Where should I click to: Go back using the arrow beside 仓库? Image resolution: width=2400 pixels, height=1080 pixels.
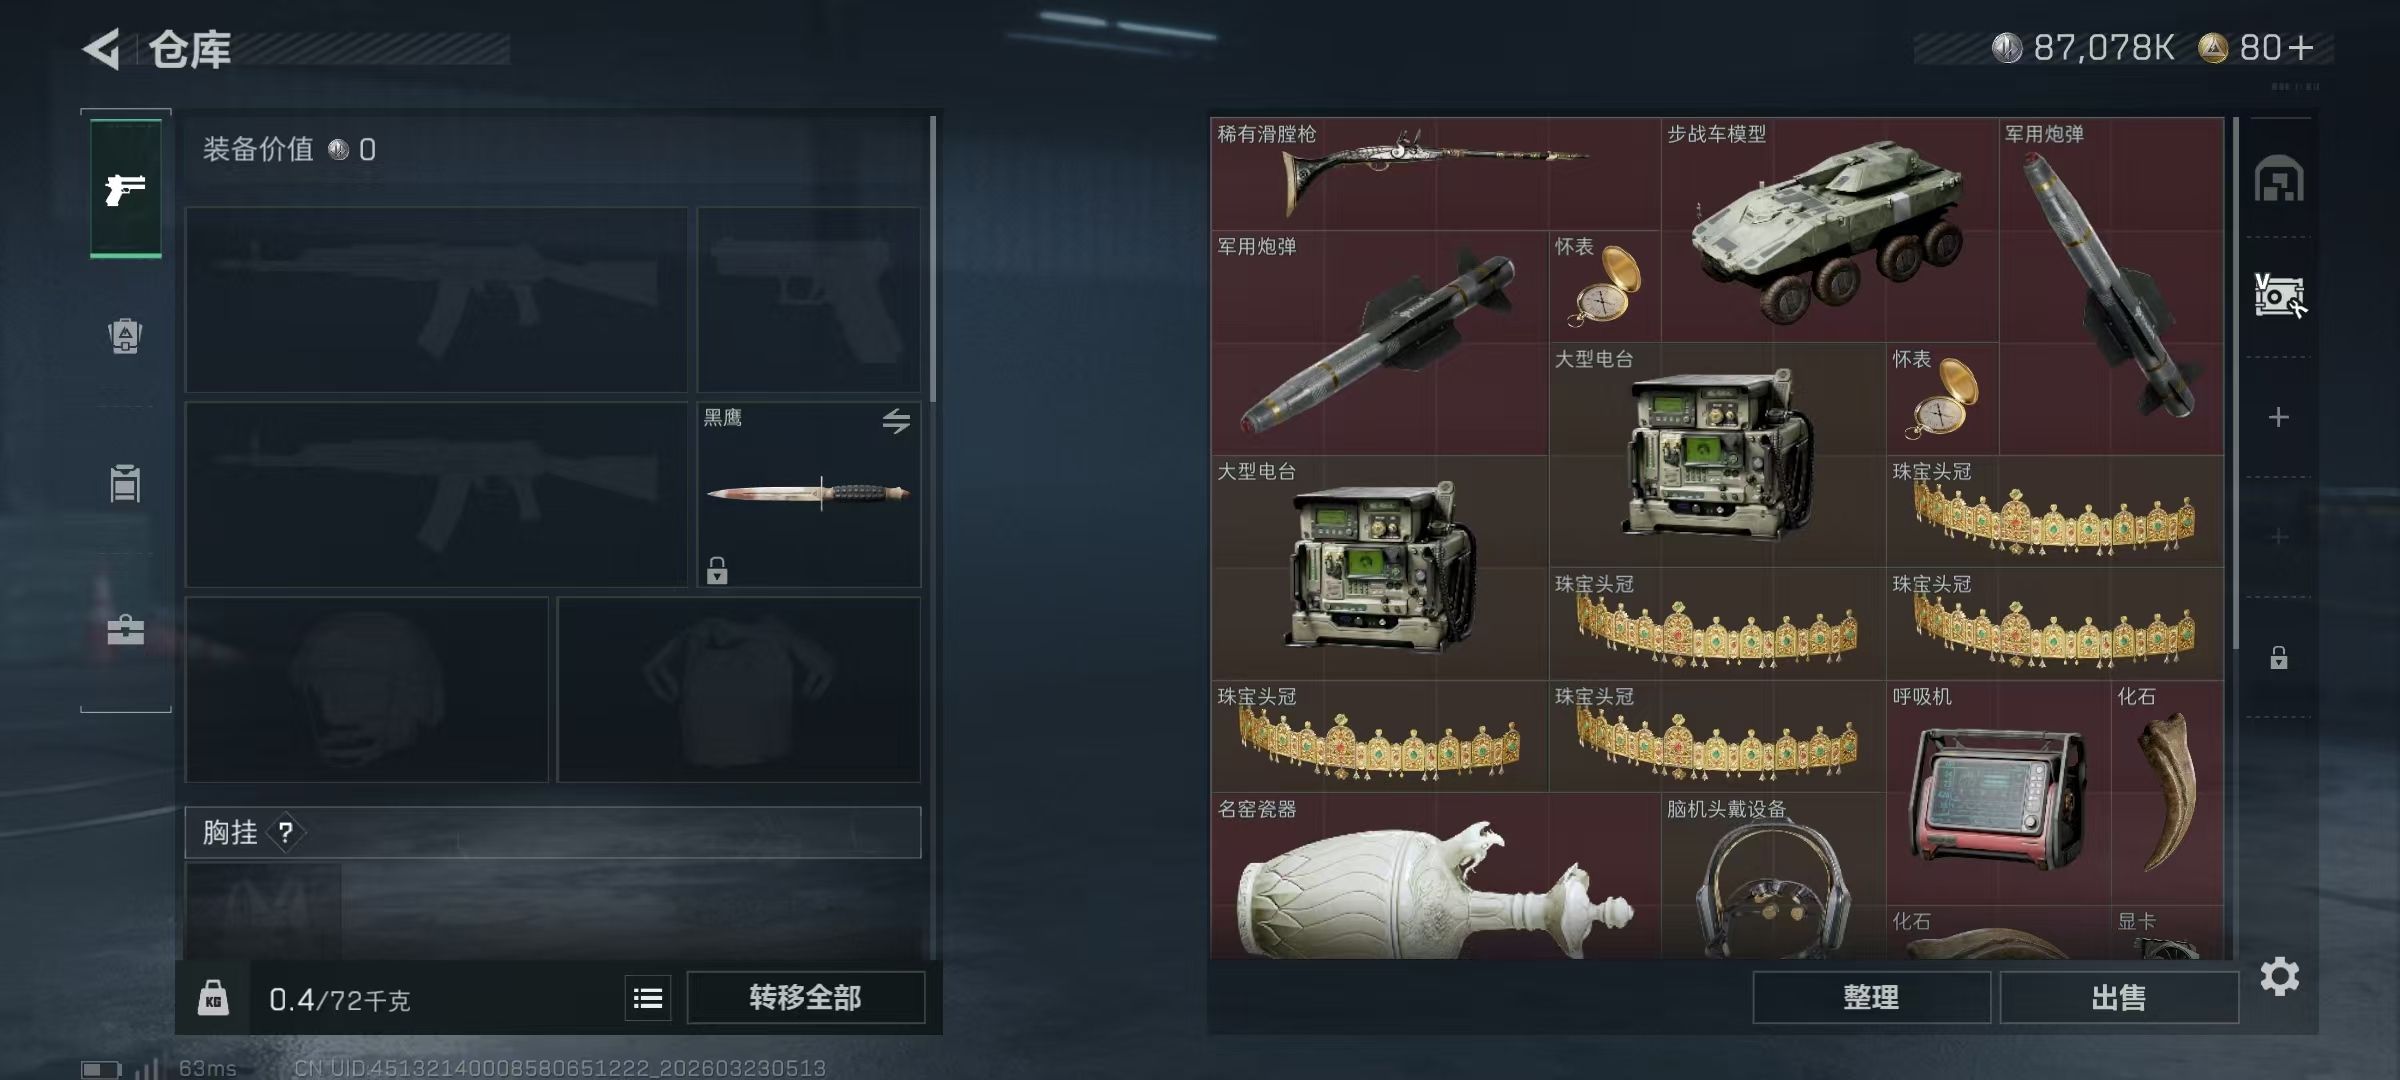[x=102, y=49]
